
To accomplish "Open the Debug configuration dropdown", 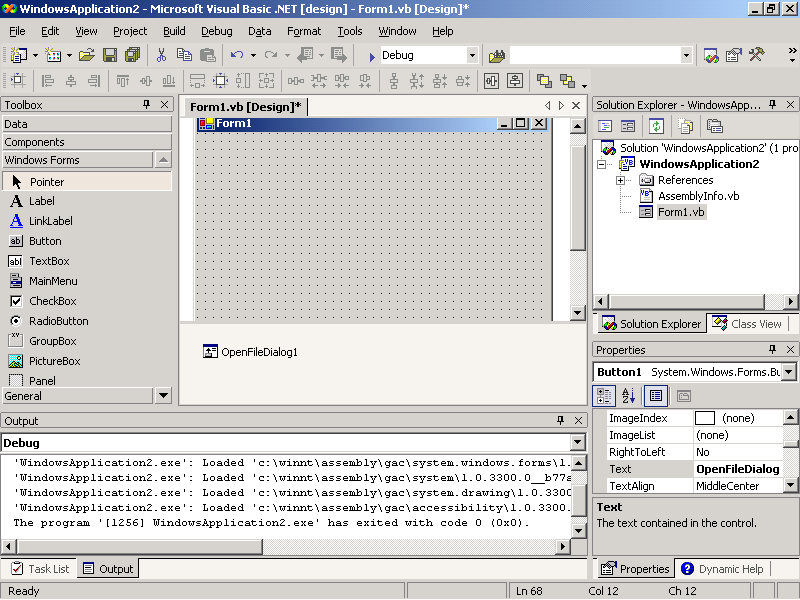I will tap(472, 55).
